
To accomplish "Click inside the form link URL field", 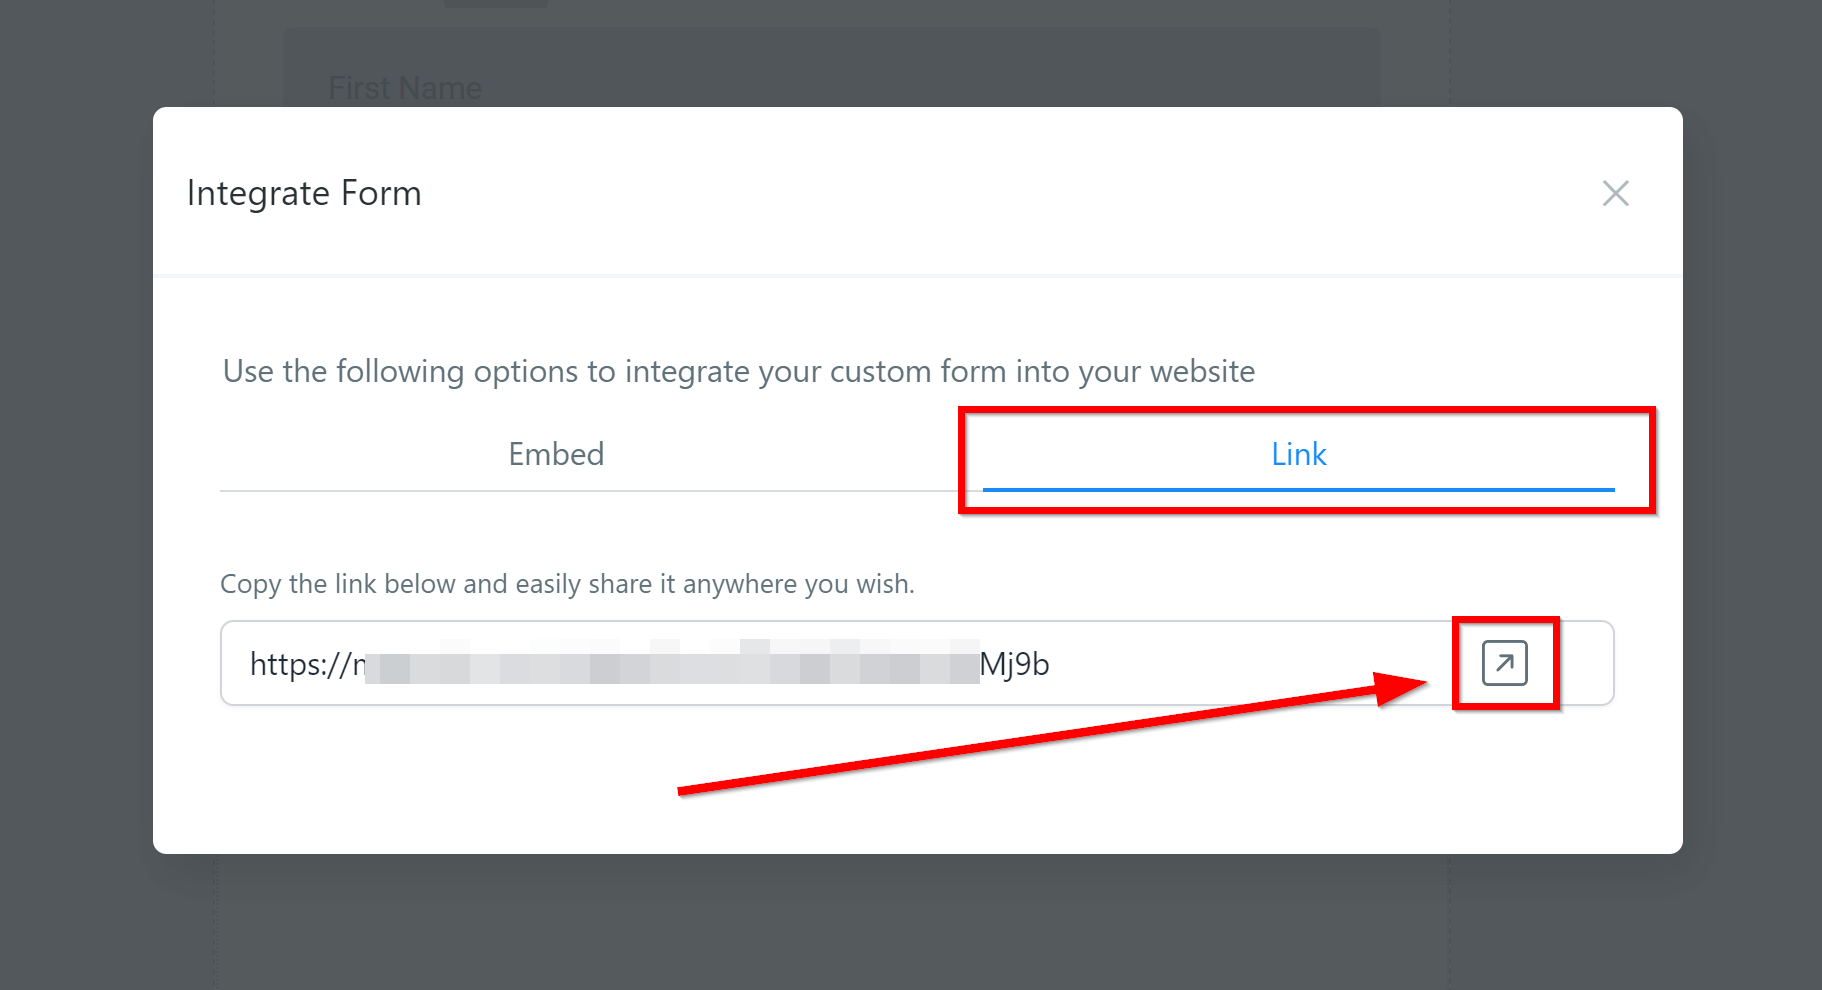I will click(1200, 663).
